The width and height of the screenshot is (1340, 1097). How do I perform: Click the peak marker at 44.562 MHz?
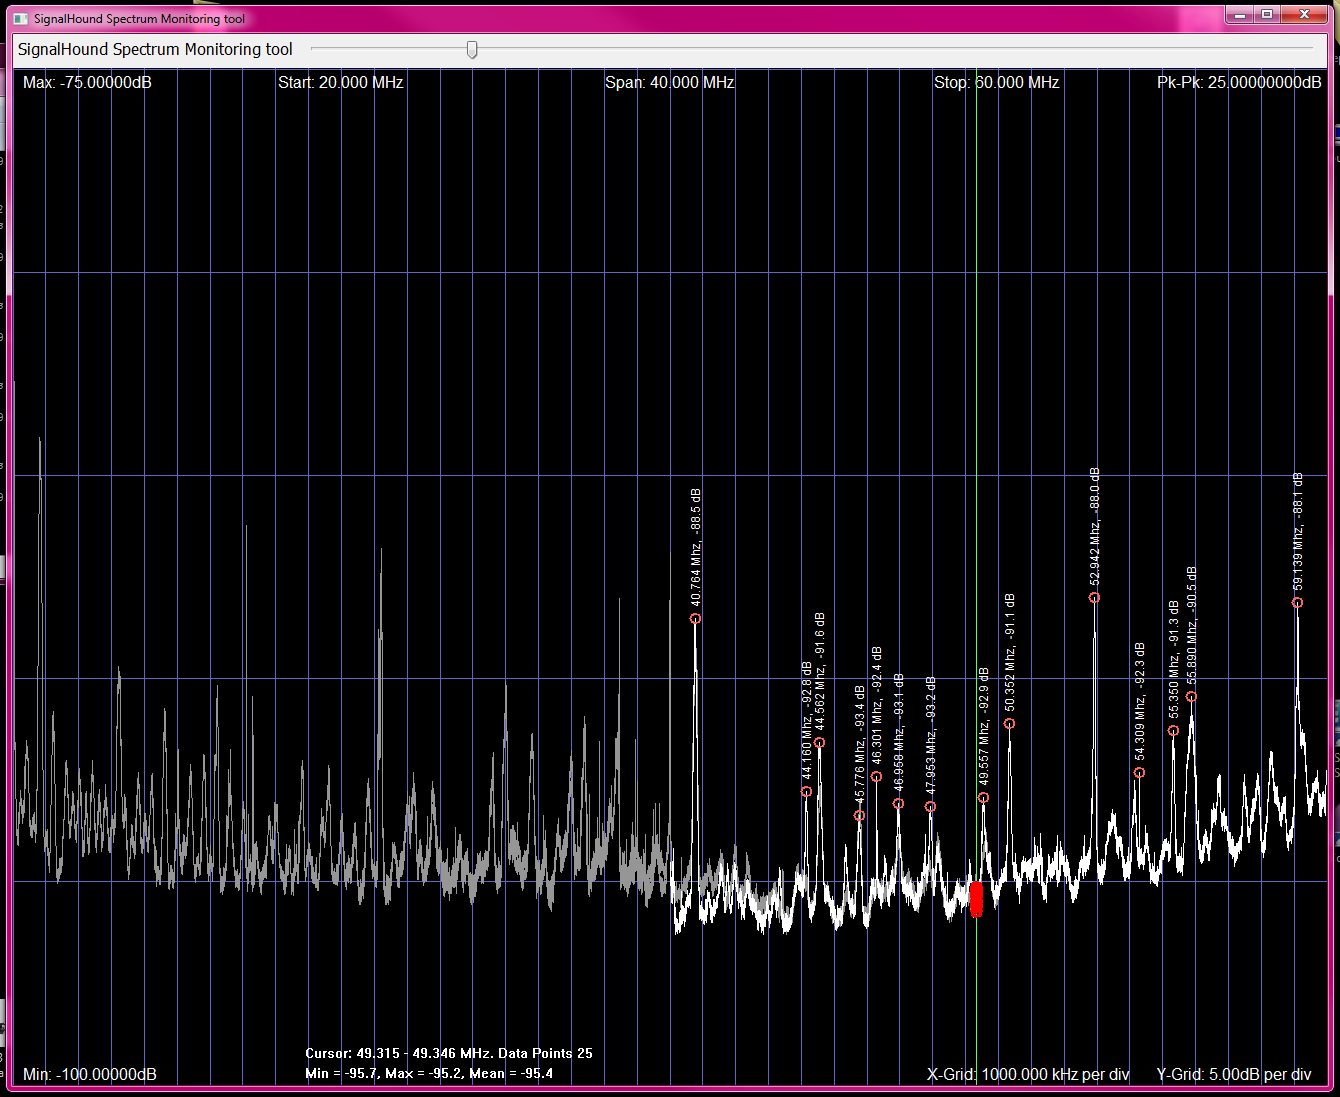pyautogui.click(x=819, y=743)
